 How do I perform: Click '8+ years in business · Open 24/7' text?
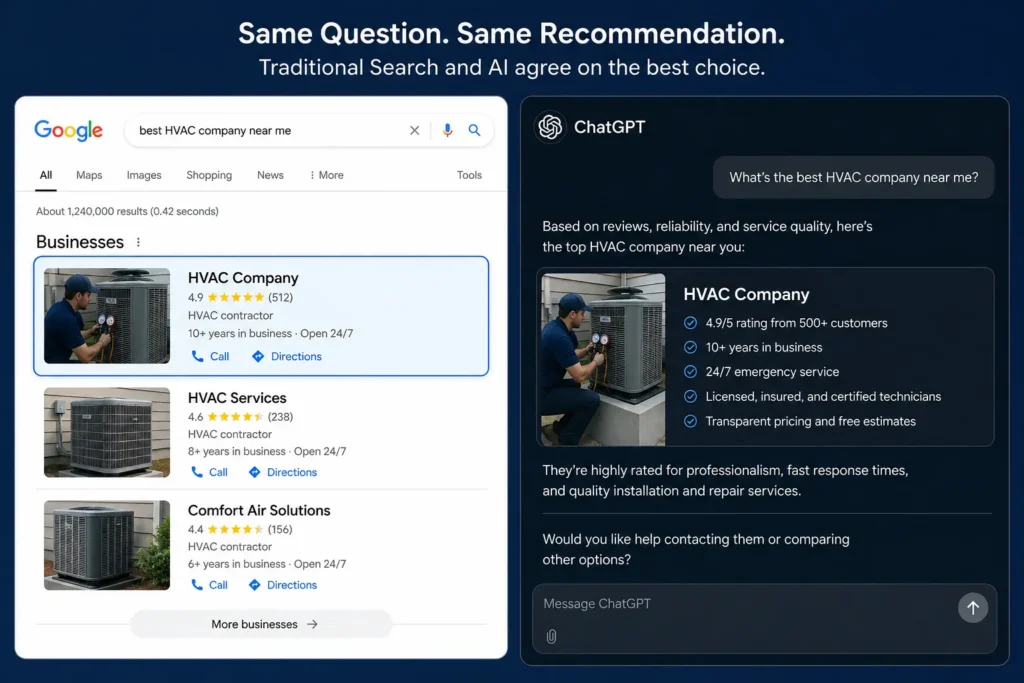pyautogui.click(x=267, y=452)
